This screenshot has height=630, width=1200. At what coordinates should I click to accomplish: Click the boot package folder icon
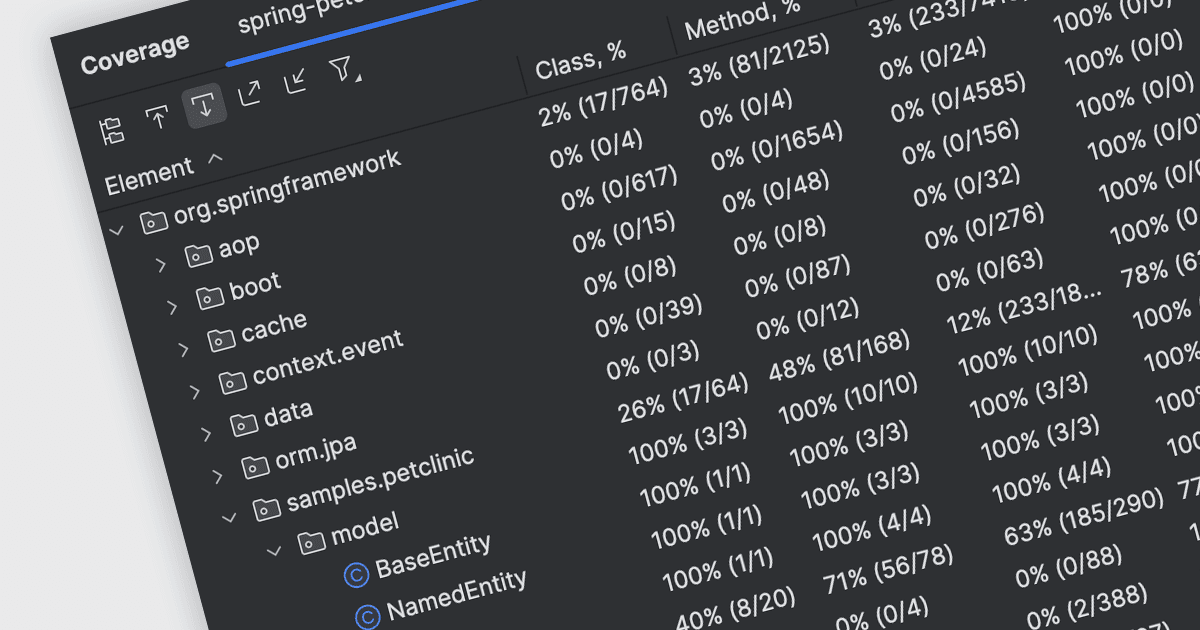click(x=208, y=297)
